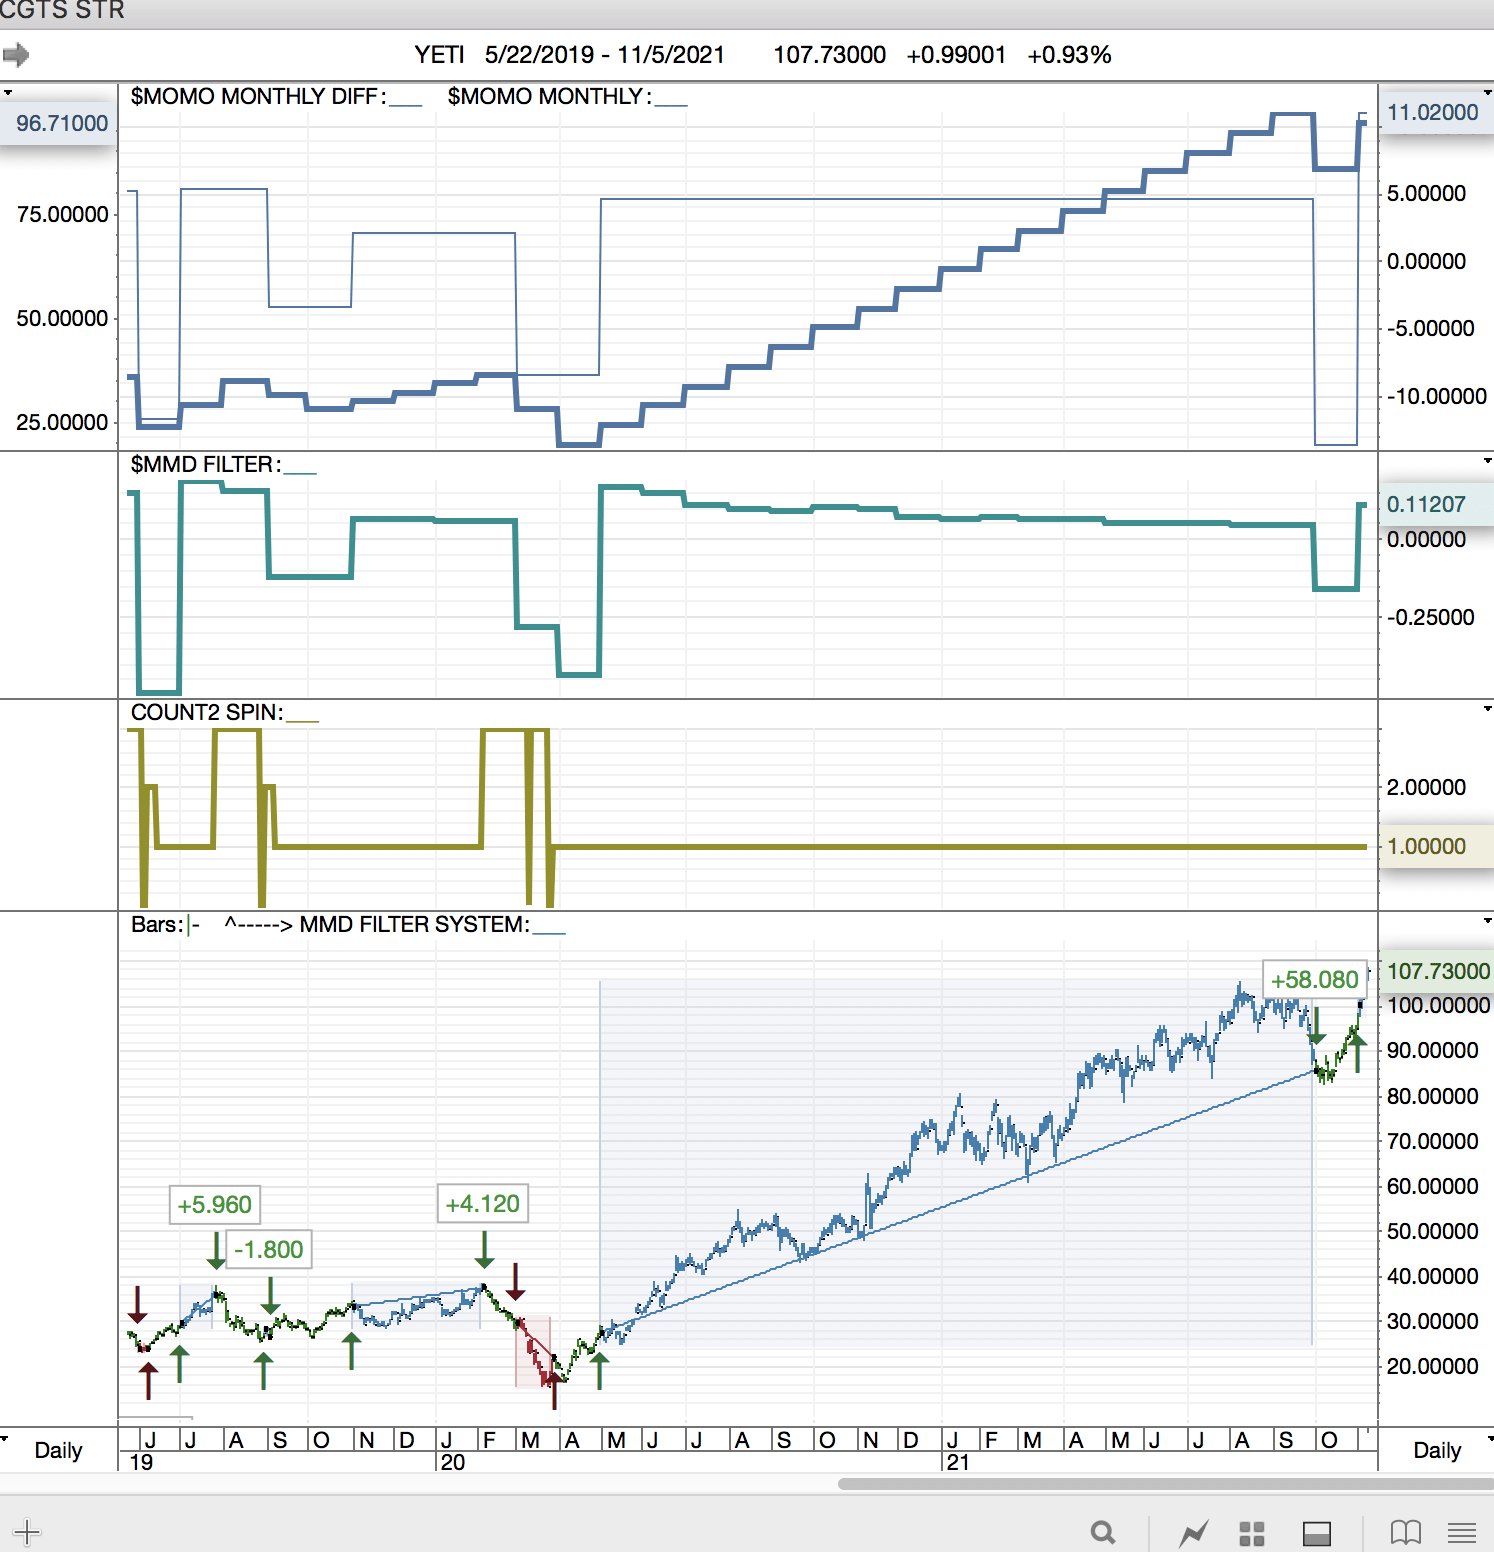The width and height of the screenshot is (1494, 1552).
Task: Open COUNT2 SPIN pane right-side dropdown arrow
Action: coord(1487,709)
